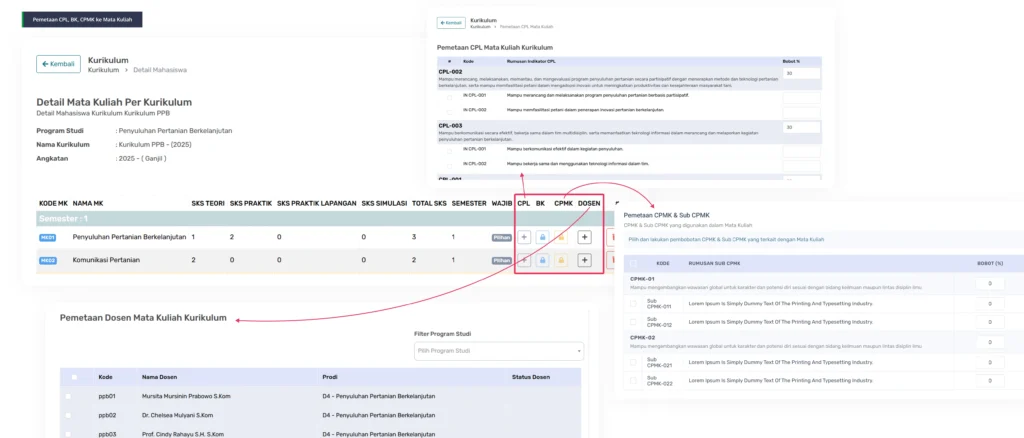
Task: Open the Pilih Program Studi dropdown
Action: click(499, 351)
